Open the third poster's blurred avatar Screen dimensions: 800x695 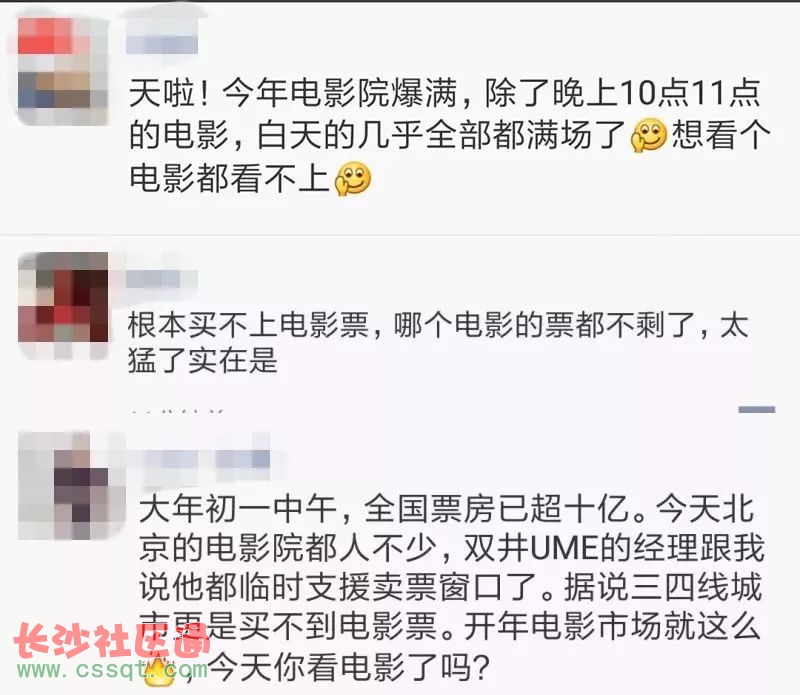click(x=71, y=485)
